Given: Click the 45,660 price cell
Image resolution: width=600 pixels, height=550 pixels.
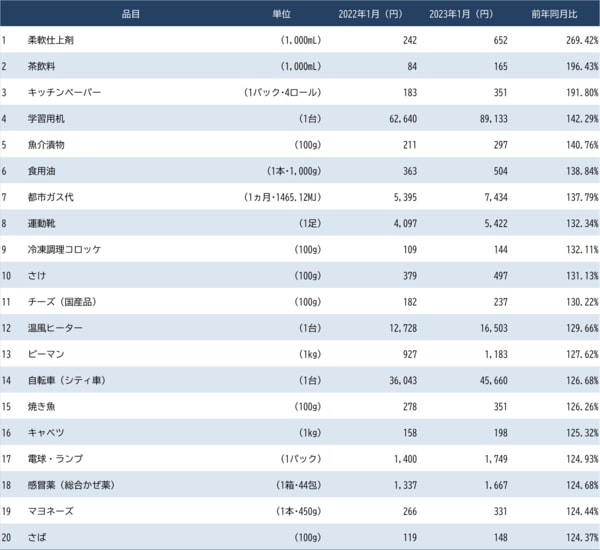Looking at the screenshot, I should pyautogui.click(x=494, y=380).
